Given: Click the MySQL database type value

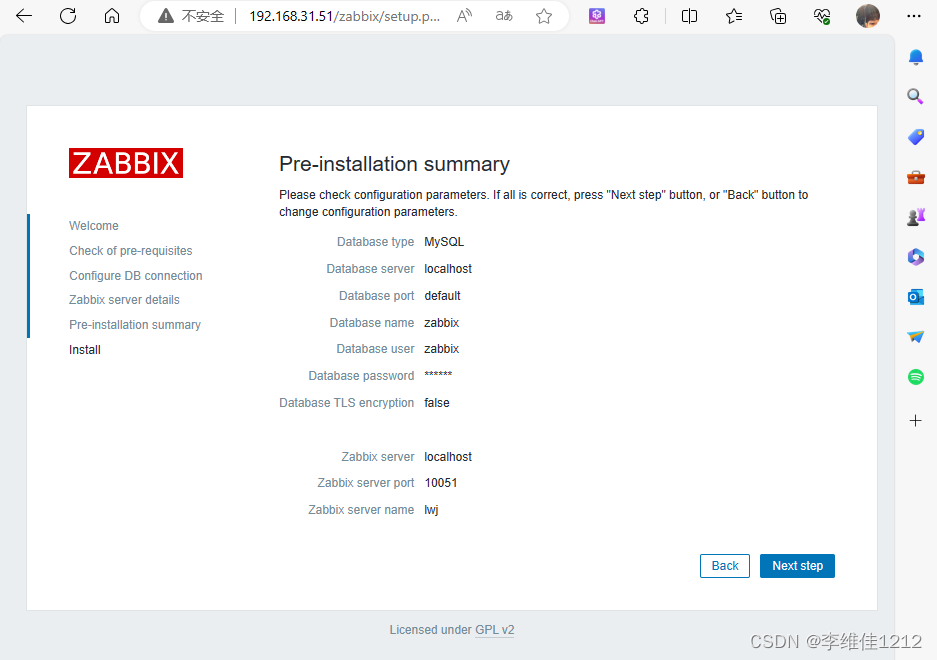Looking at the screenshot, I should [x=444, y=242].
